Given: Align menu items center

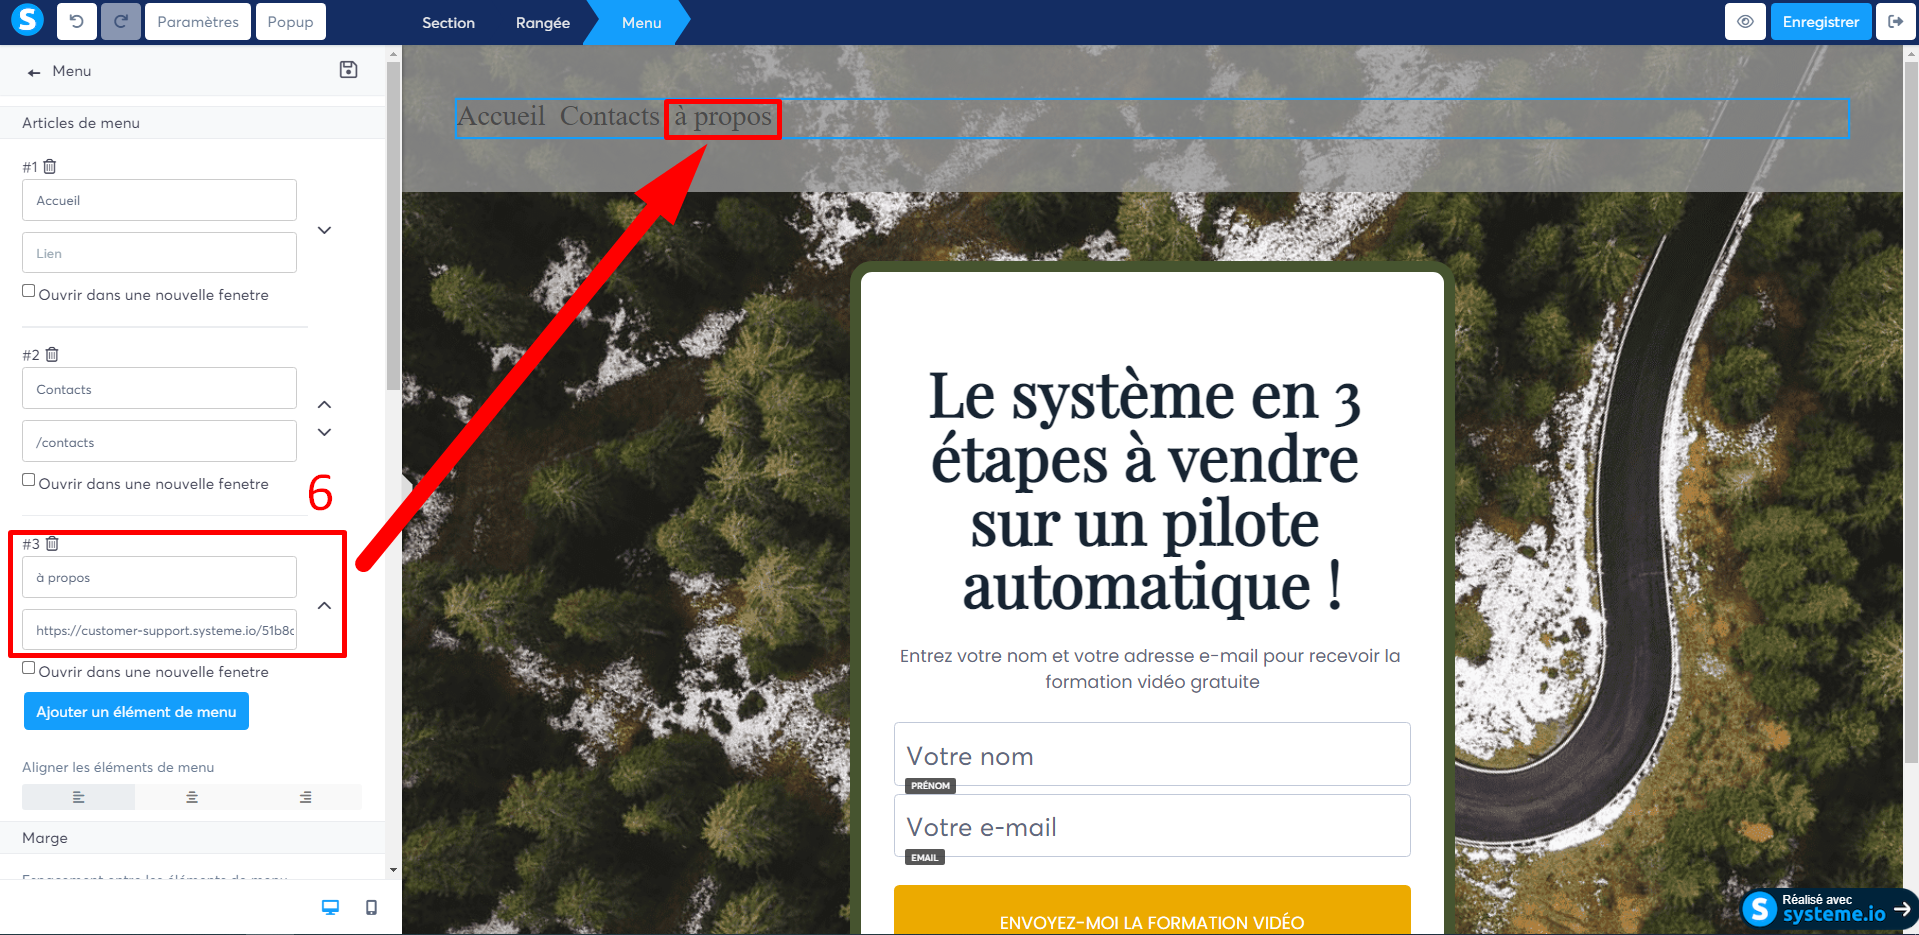Looking at the screenshot, I should [x=192, y=797].
